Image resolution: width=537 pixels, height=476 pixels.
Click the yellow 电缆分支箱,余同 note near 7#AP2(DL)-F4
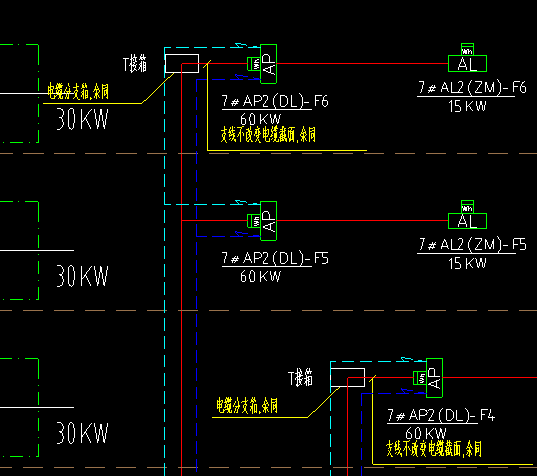tap(247, 405)
